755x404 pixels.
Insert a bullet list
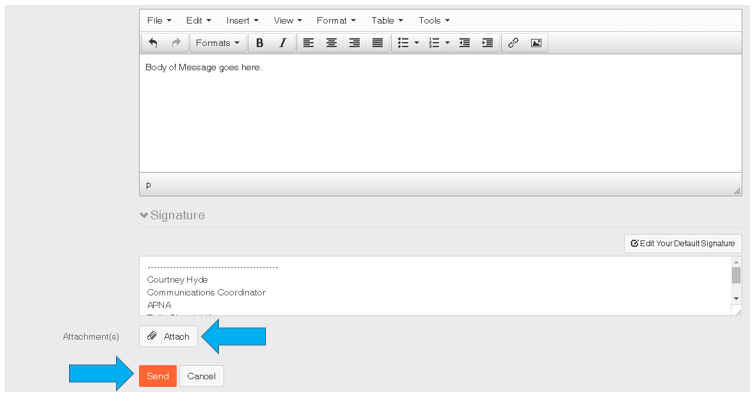click(x=403, y=43)
